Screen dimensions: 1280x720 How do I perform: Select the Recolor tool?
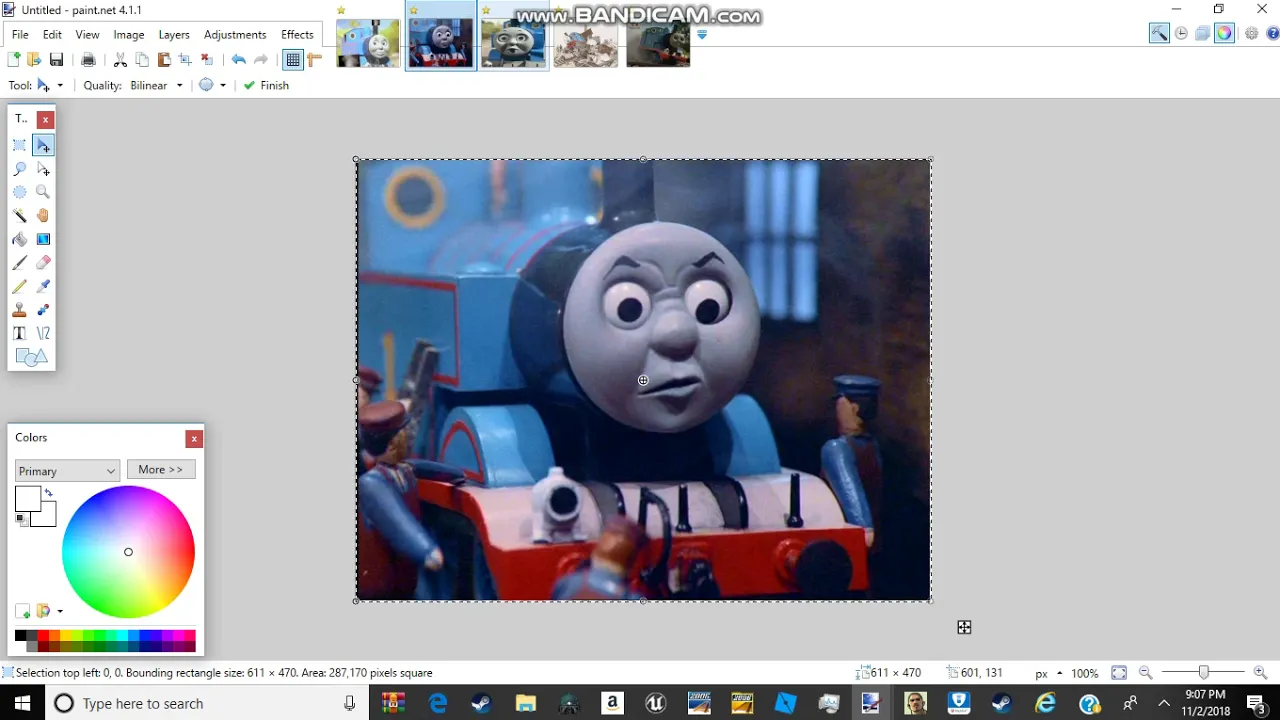pyautogui.click(x=43, y=310)
